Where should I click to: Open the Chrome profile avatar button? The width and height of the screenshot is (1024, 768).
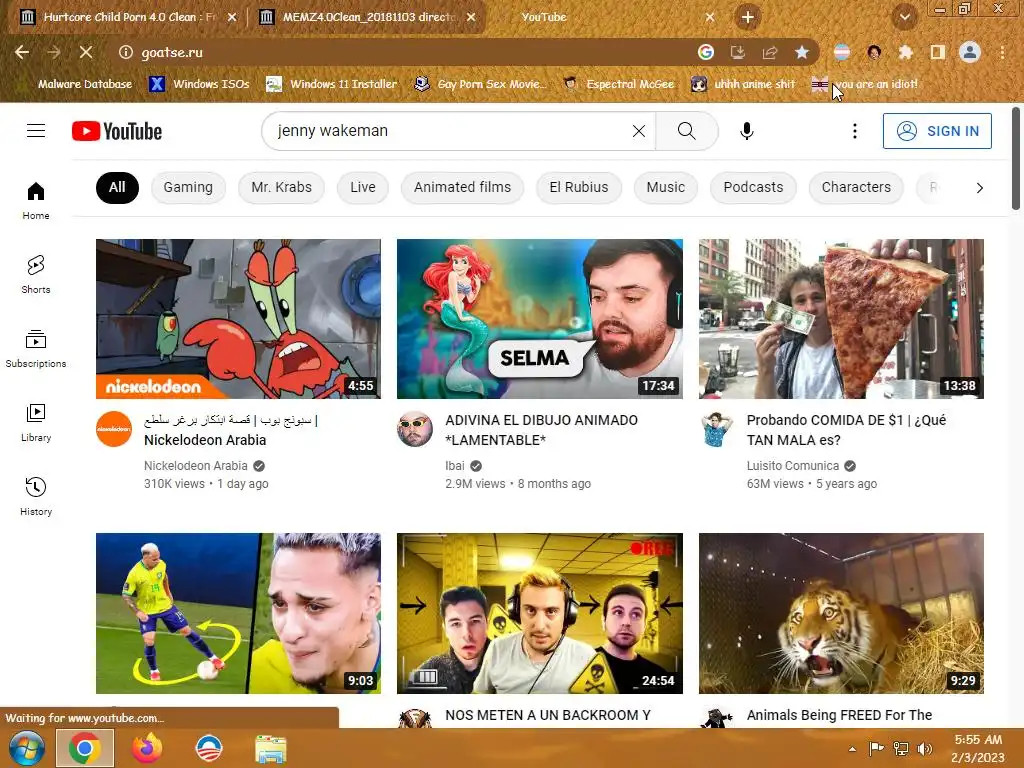coord(970,52)
